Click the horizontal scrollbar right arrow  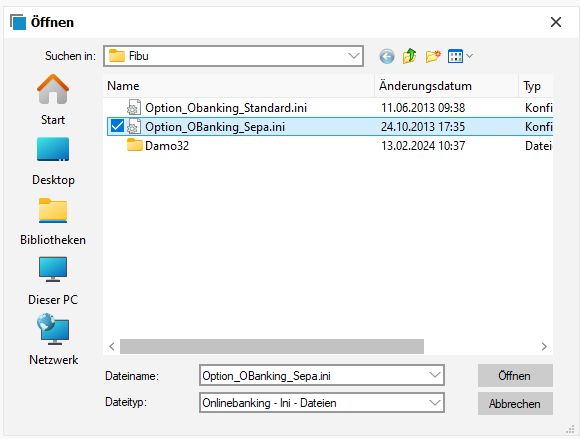coord(544,347)
